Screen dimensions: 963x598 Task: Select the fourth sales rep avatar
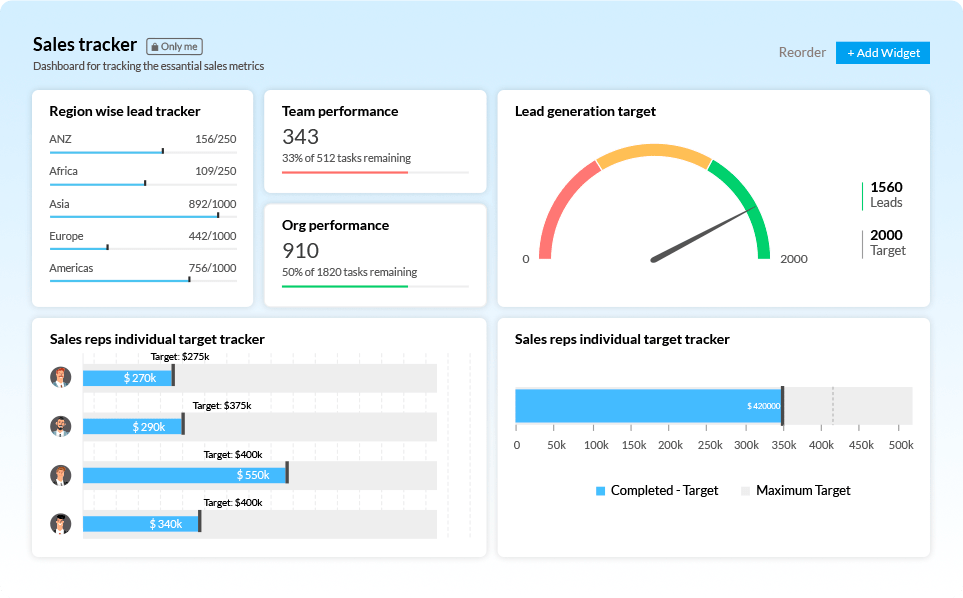coord(61,523)
